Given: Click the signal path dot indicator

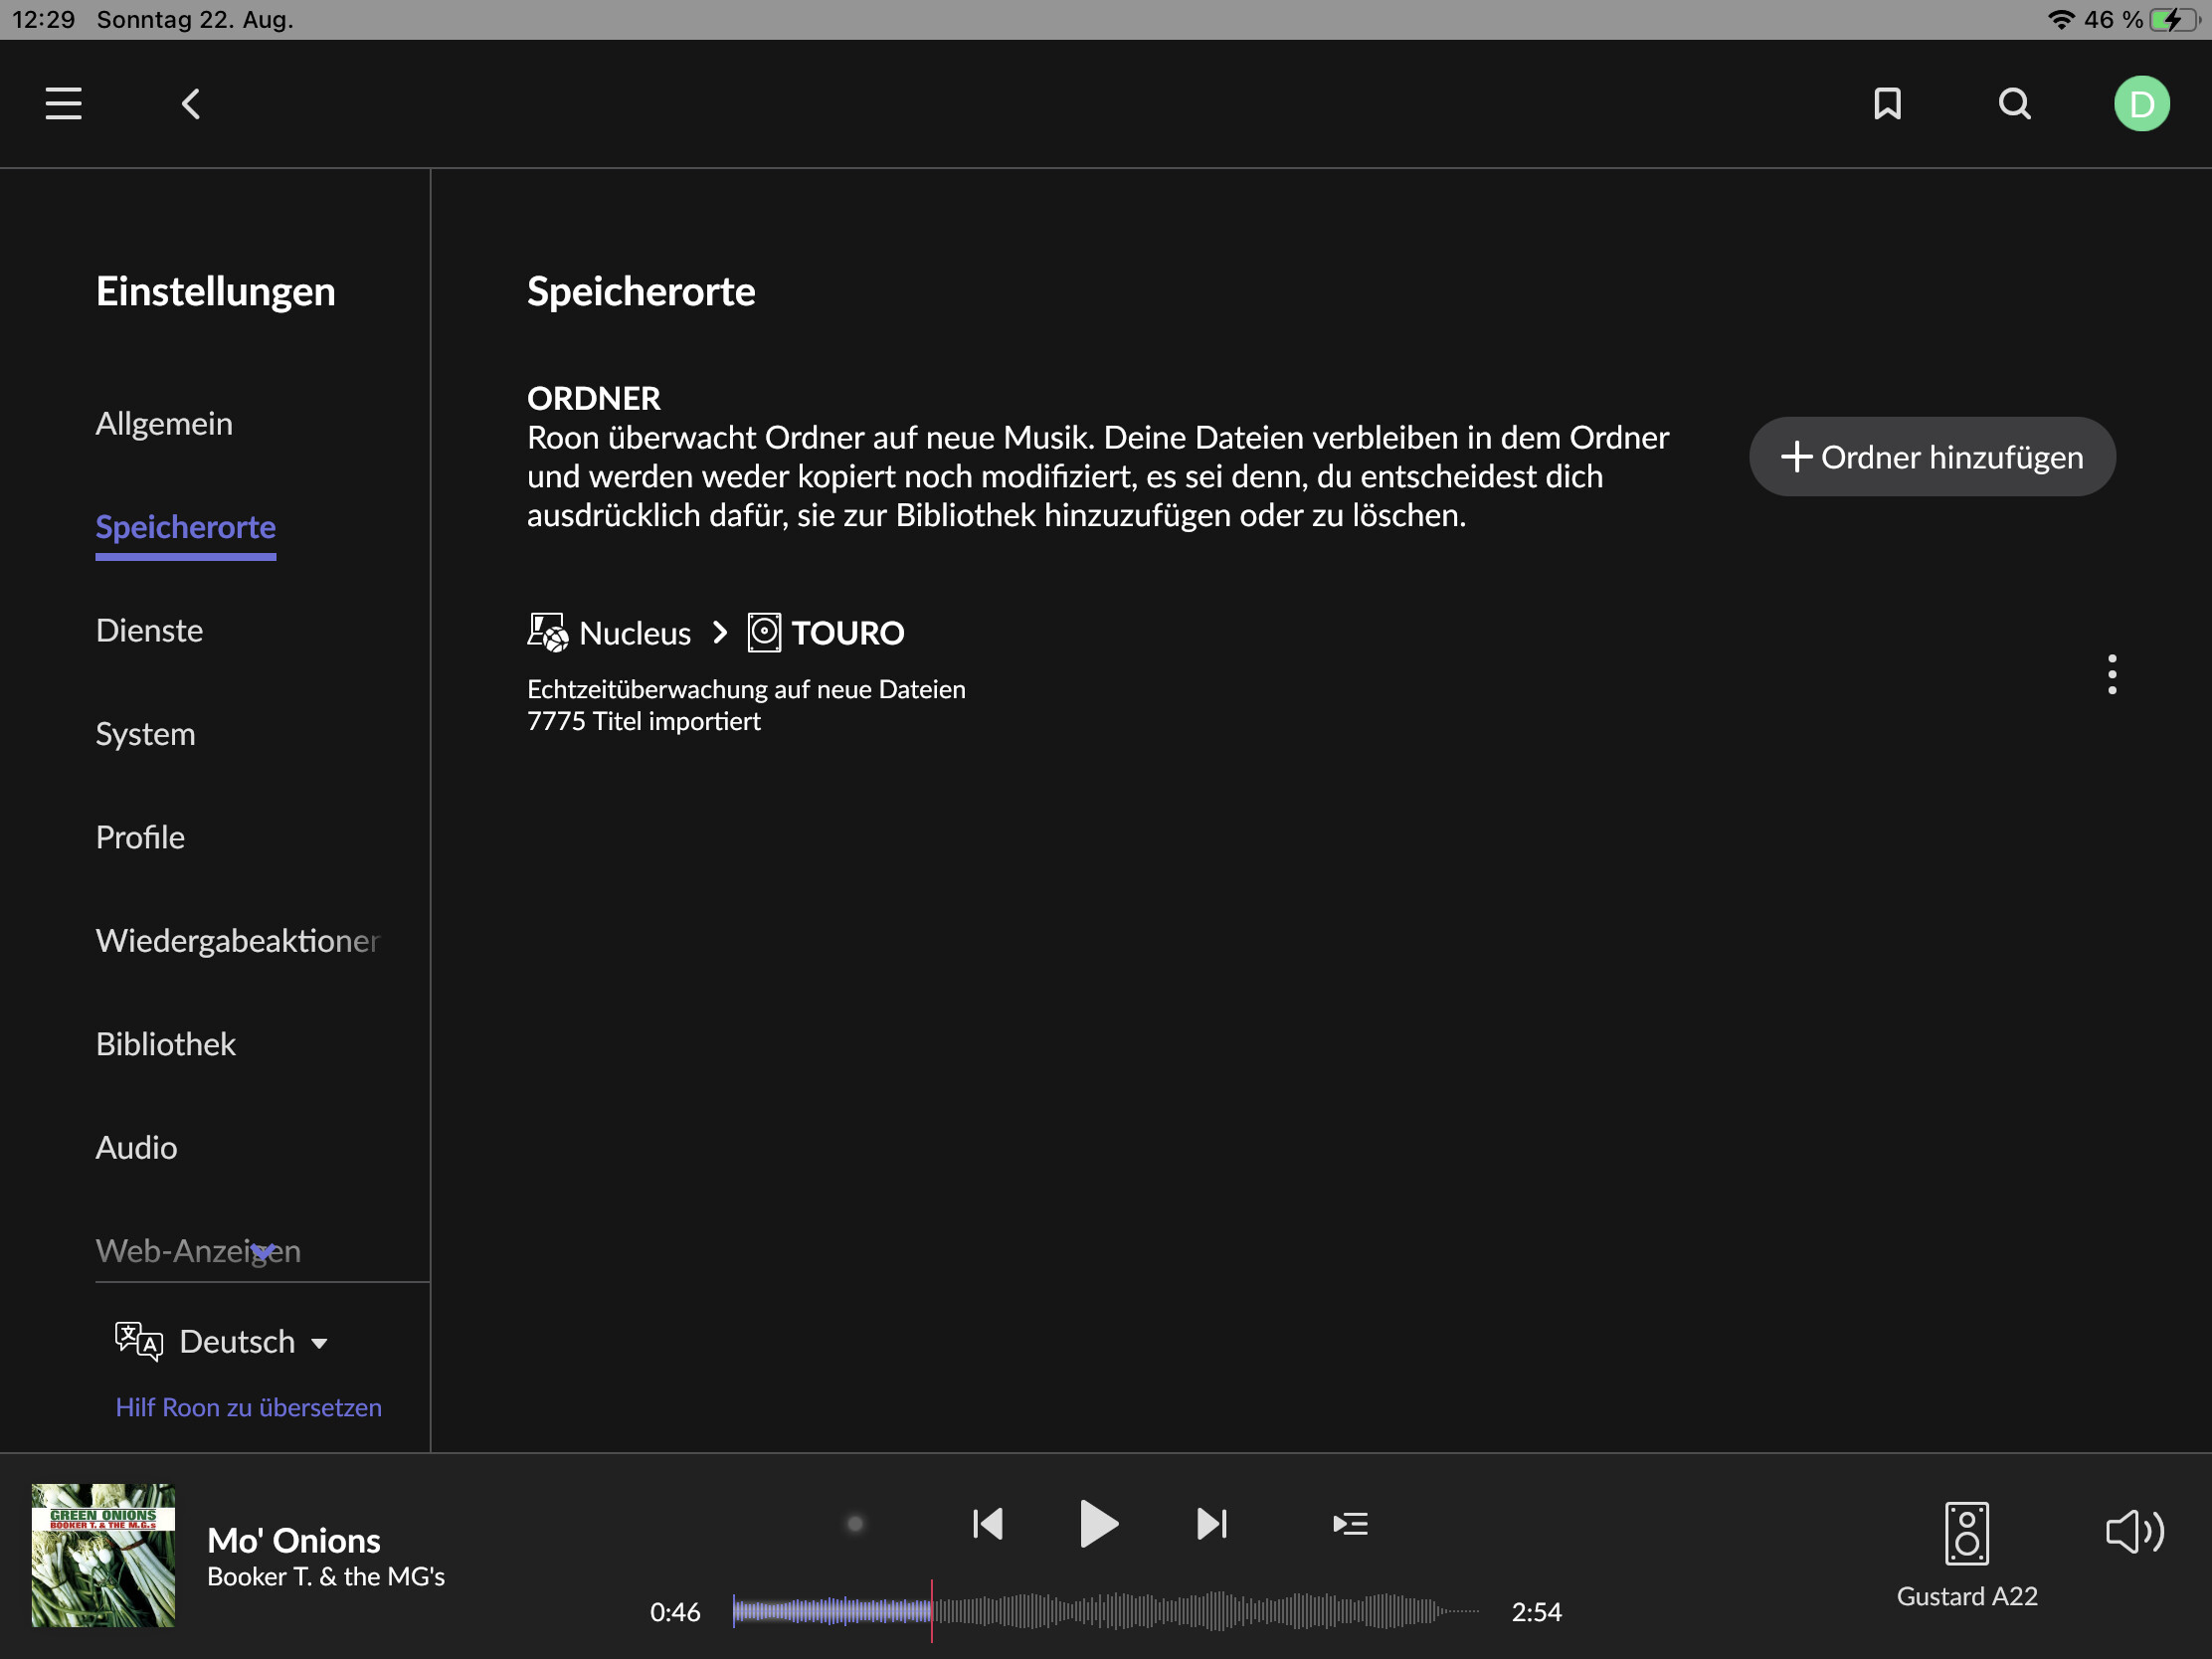Looking at the screenshot, I should click(855, 1523).
